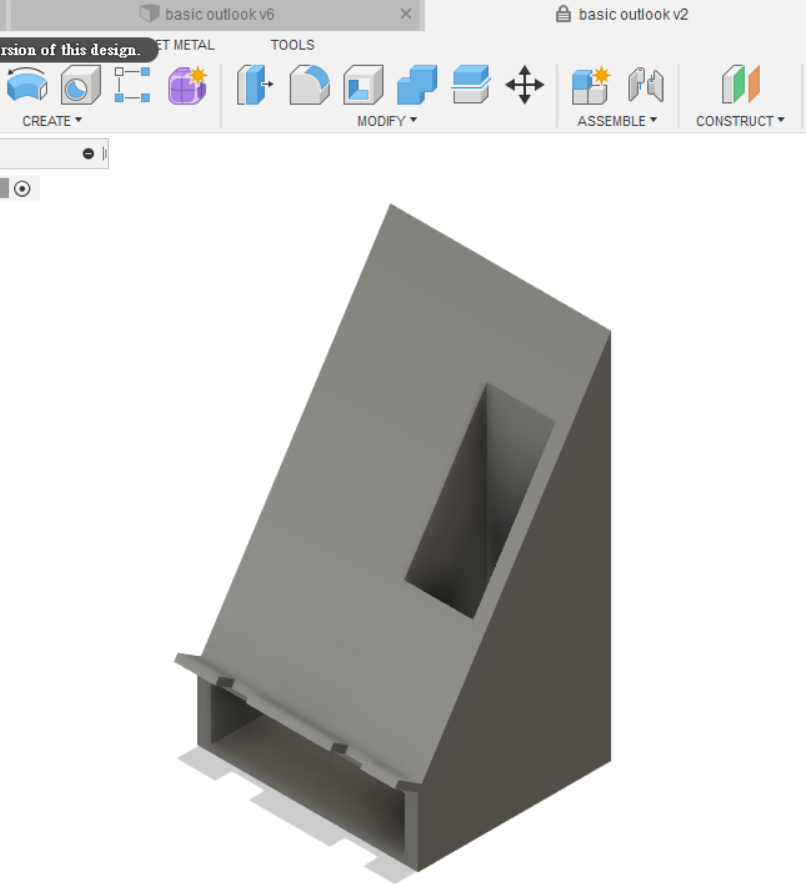Activate the Move/Copy arrows tool
This screenshot has height=885, width=806.
point(524,85)
